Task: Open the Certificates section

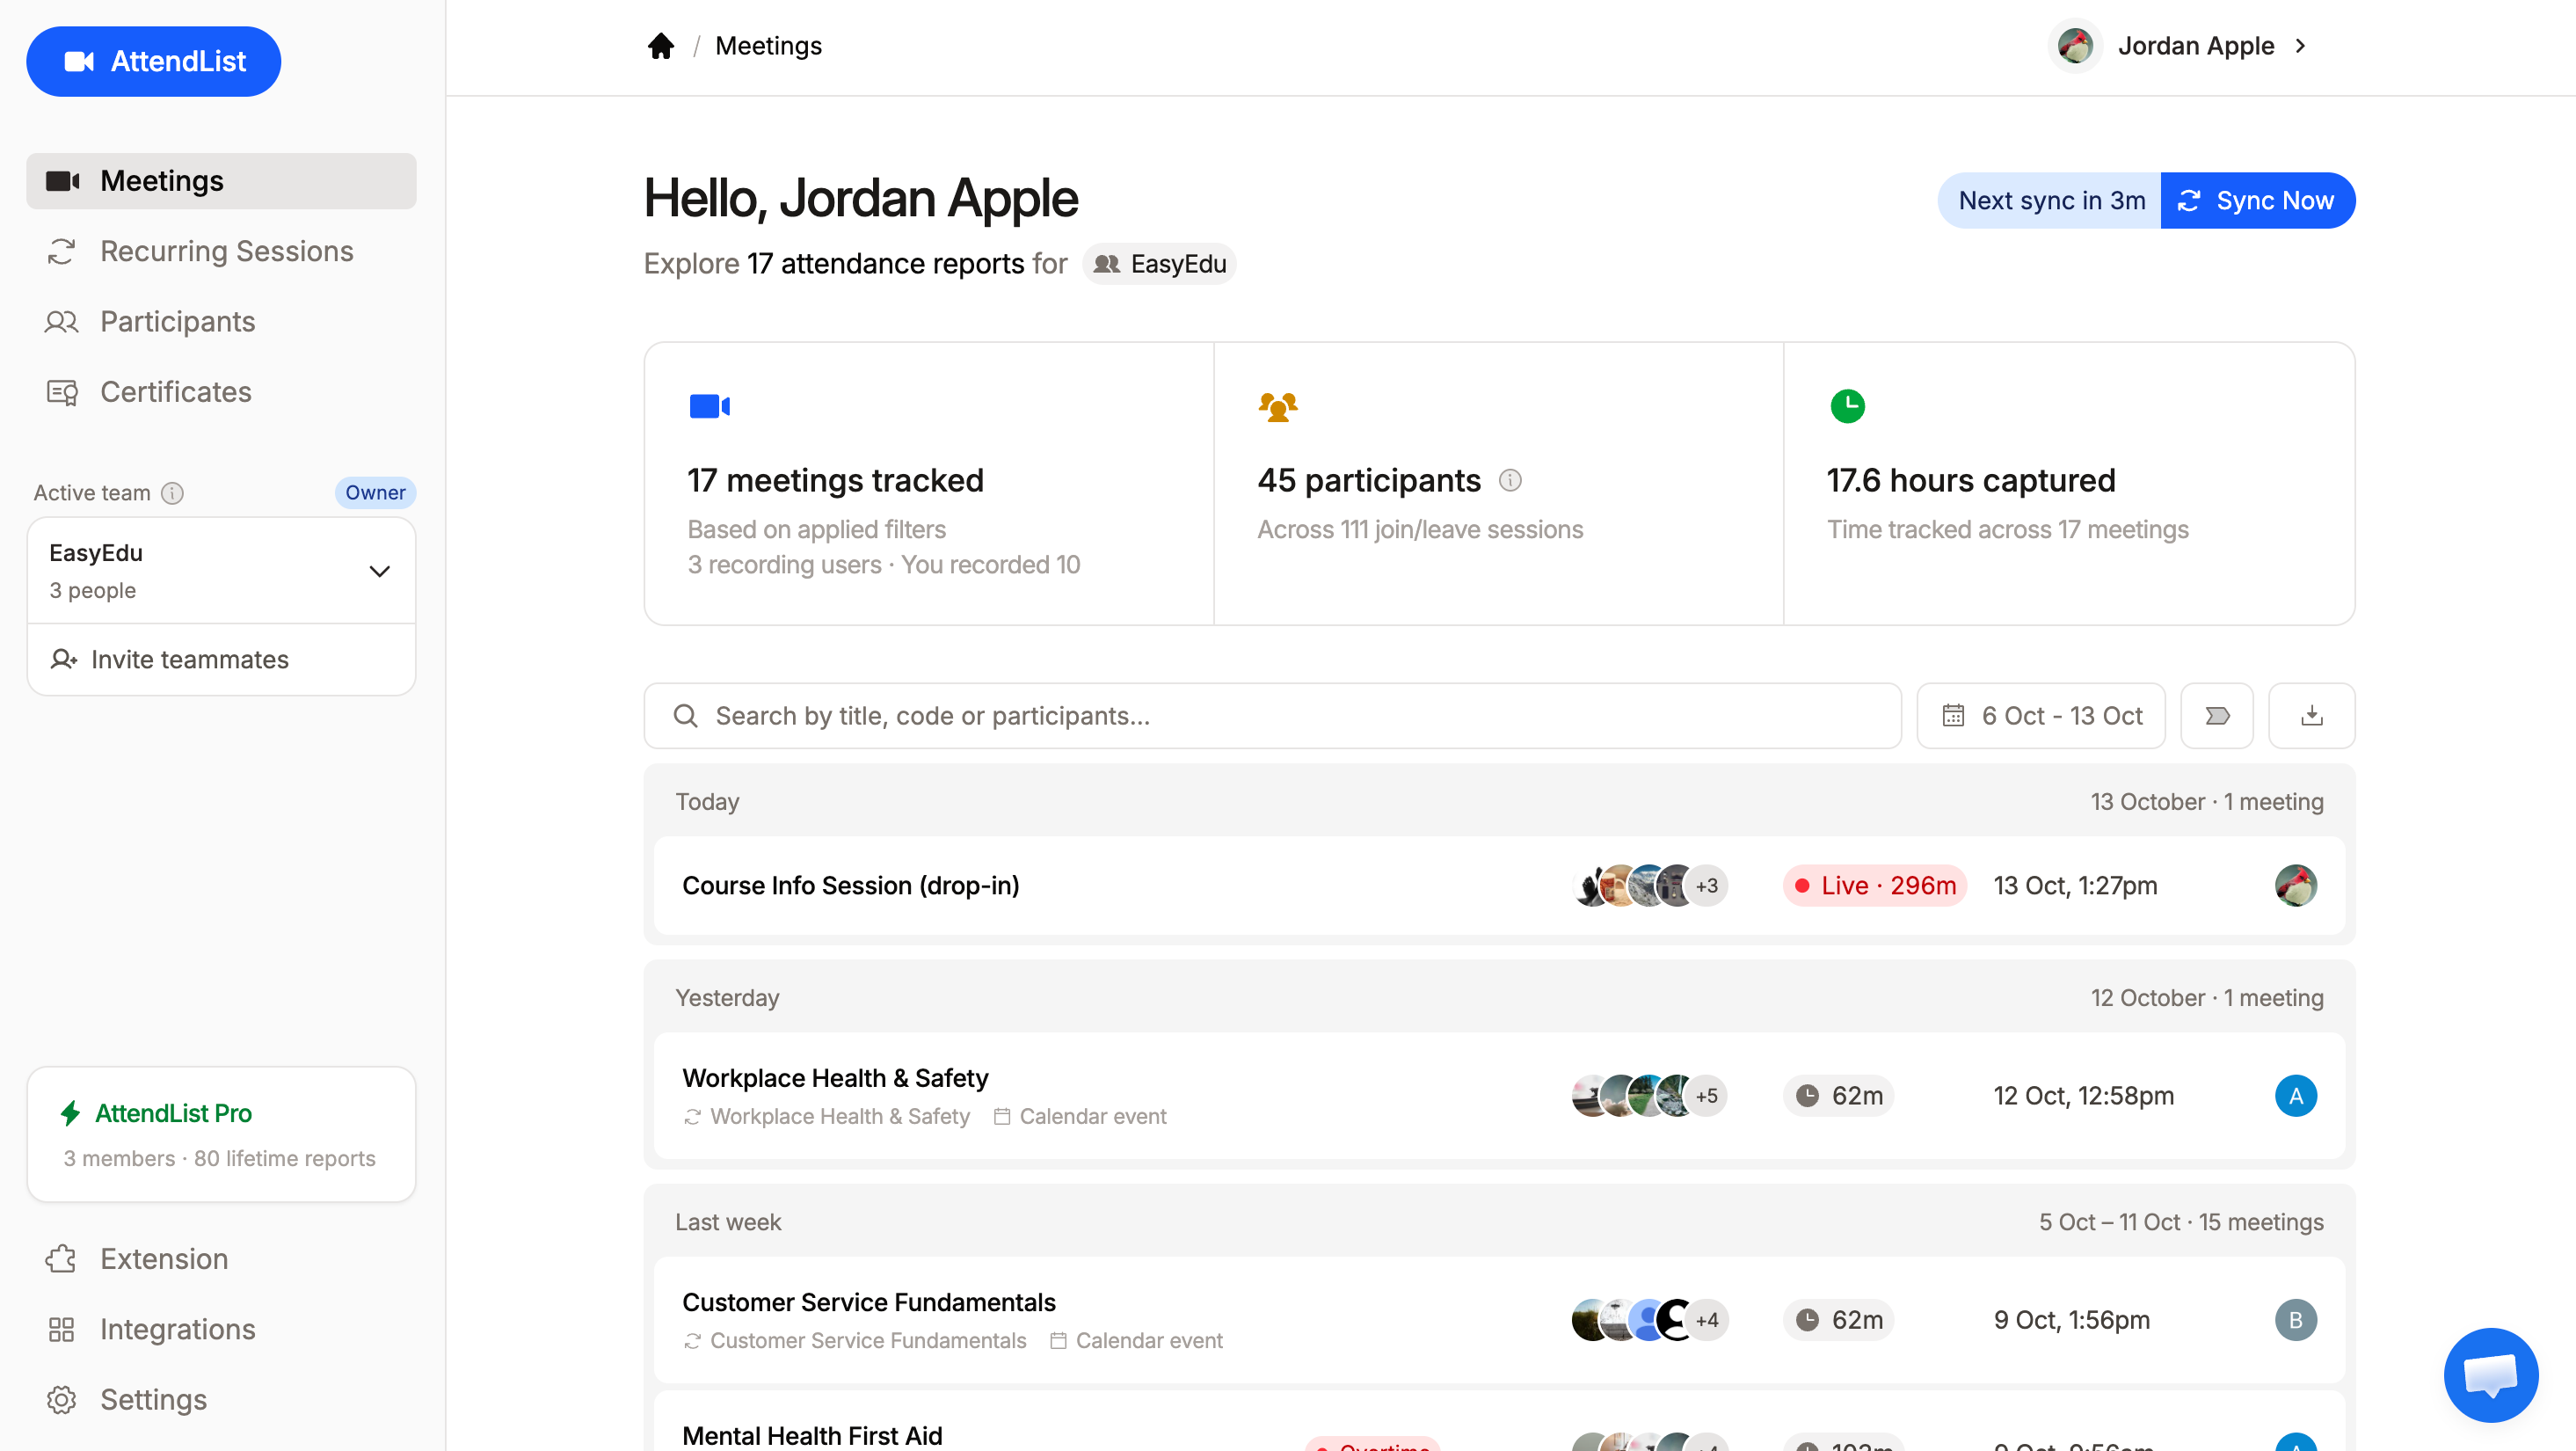Action: click(x=221, y=392)
